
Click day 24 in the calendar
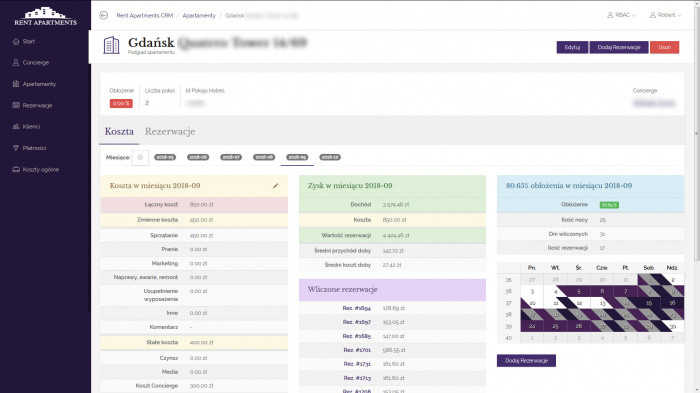coord(532,326)
